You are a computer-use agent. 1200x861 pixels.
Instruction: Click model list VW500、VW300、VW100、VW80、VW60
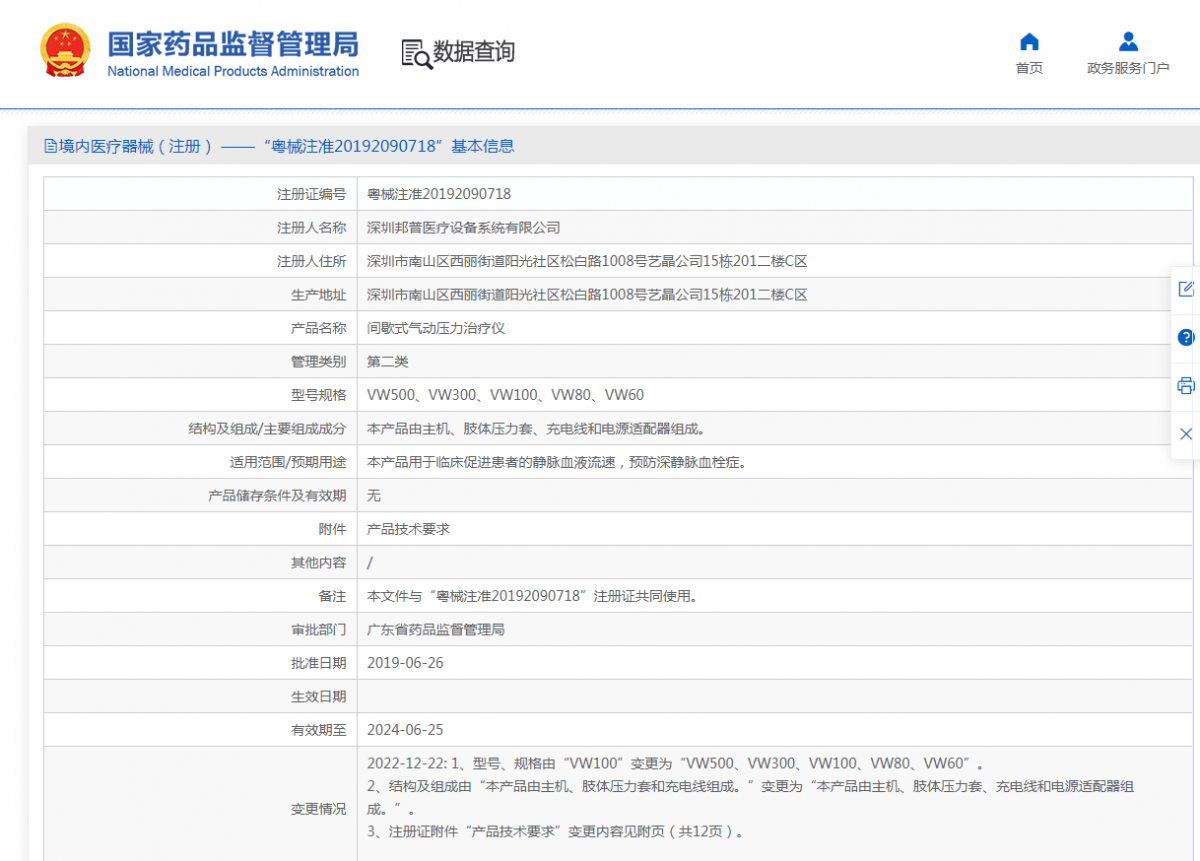506,395
